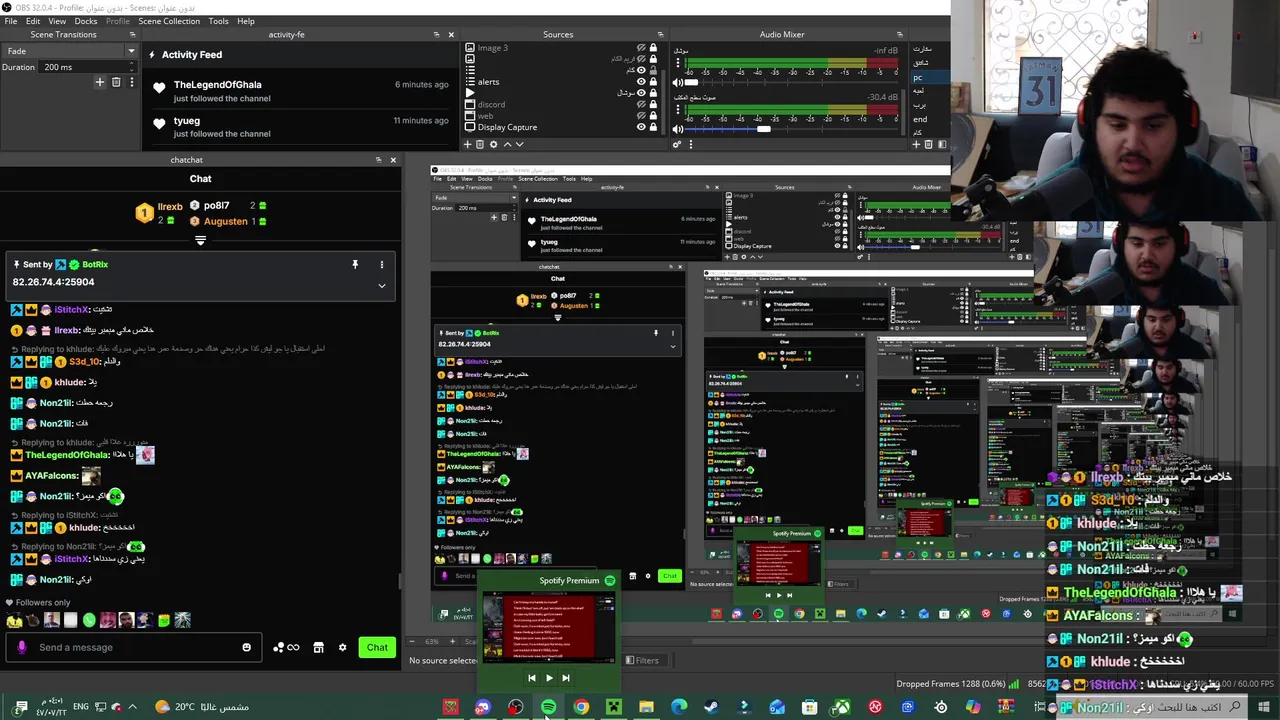Add a new source in Sources dock
Screen dimensions: 1280x720
(468, 144)
